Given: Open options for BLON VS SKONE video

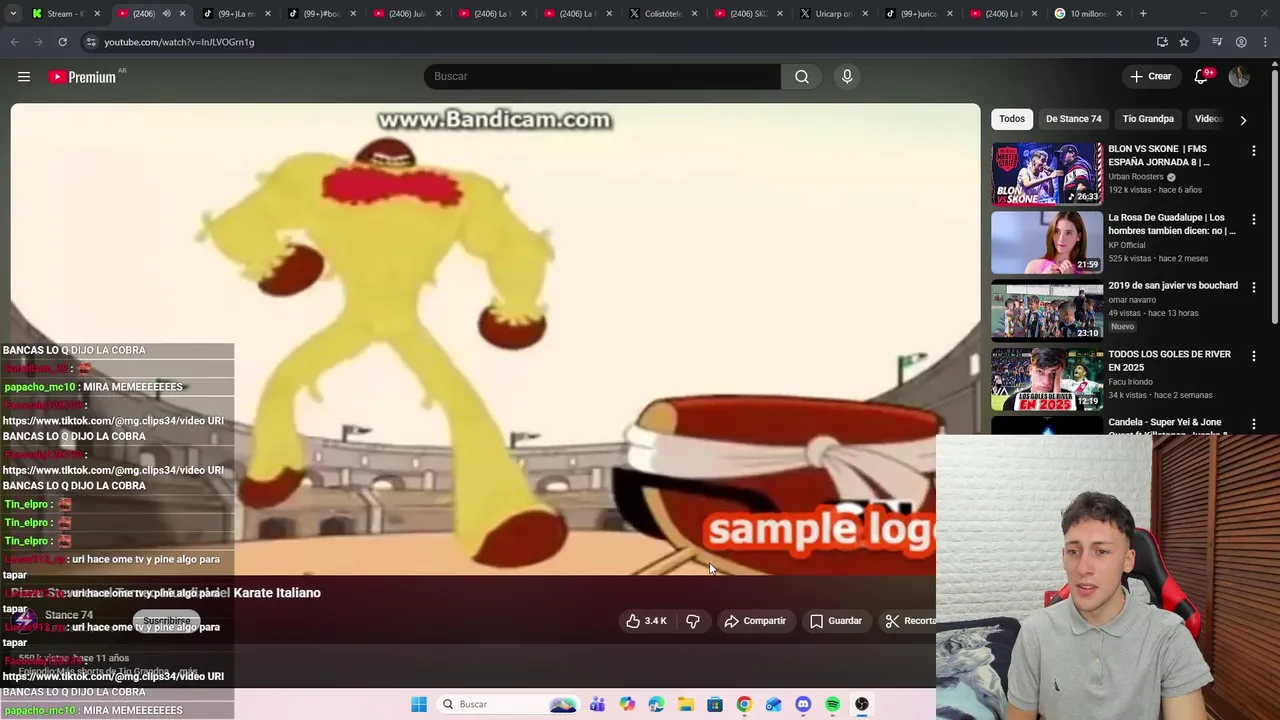Looking at the screenshot, I should (1254, 151).
